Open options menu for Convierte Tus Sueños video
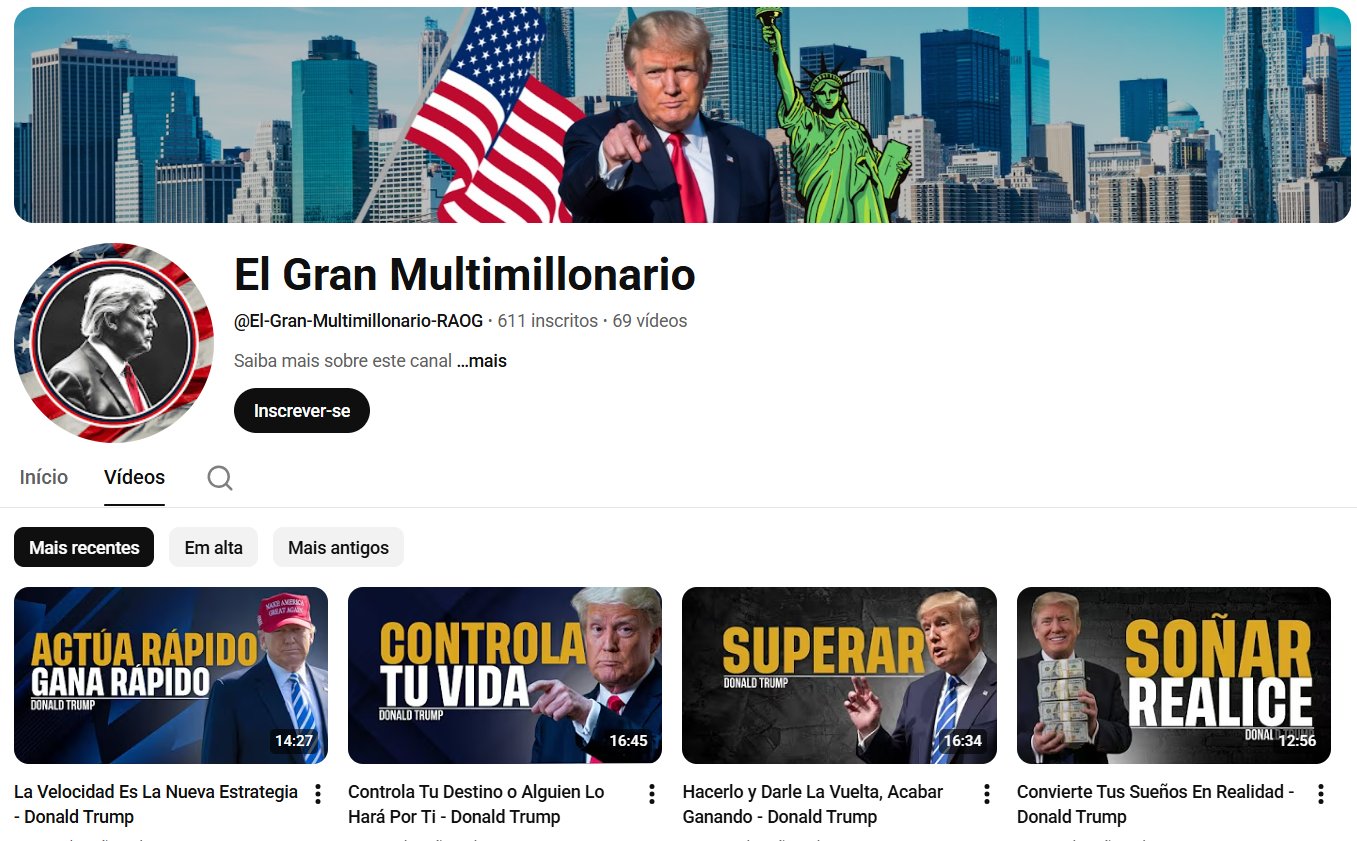This screenshot has width=1357, height=841. coord(1321,794)
